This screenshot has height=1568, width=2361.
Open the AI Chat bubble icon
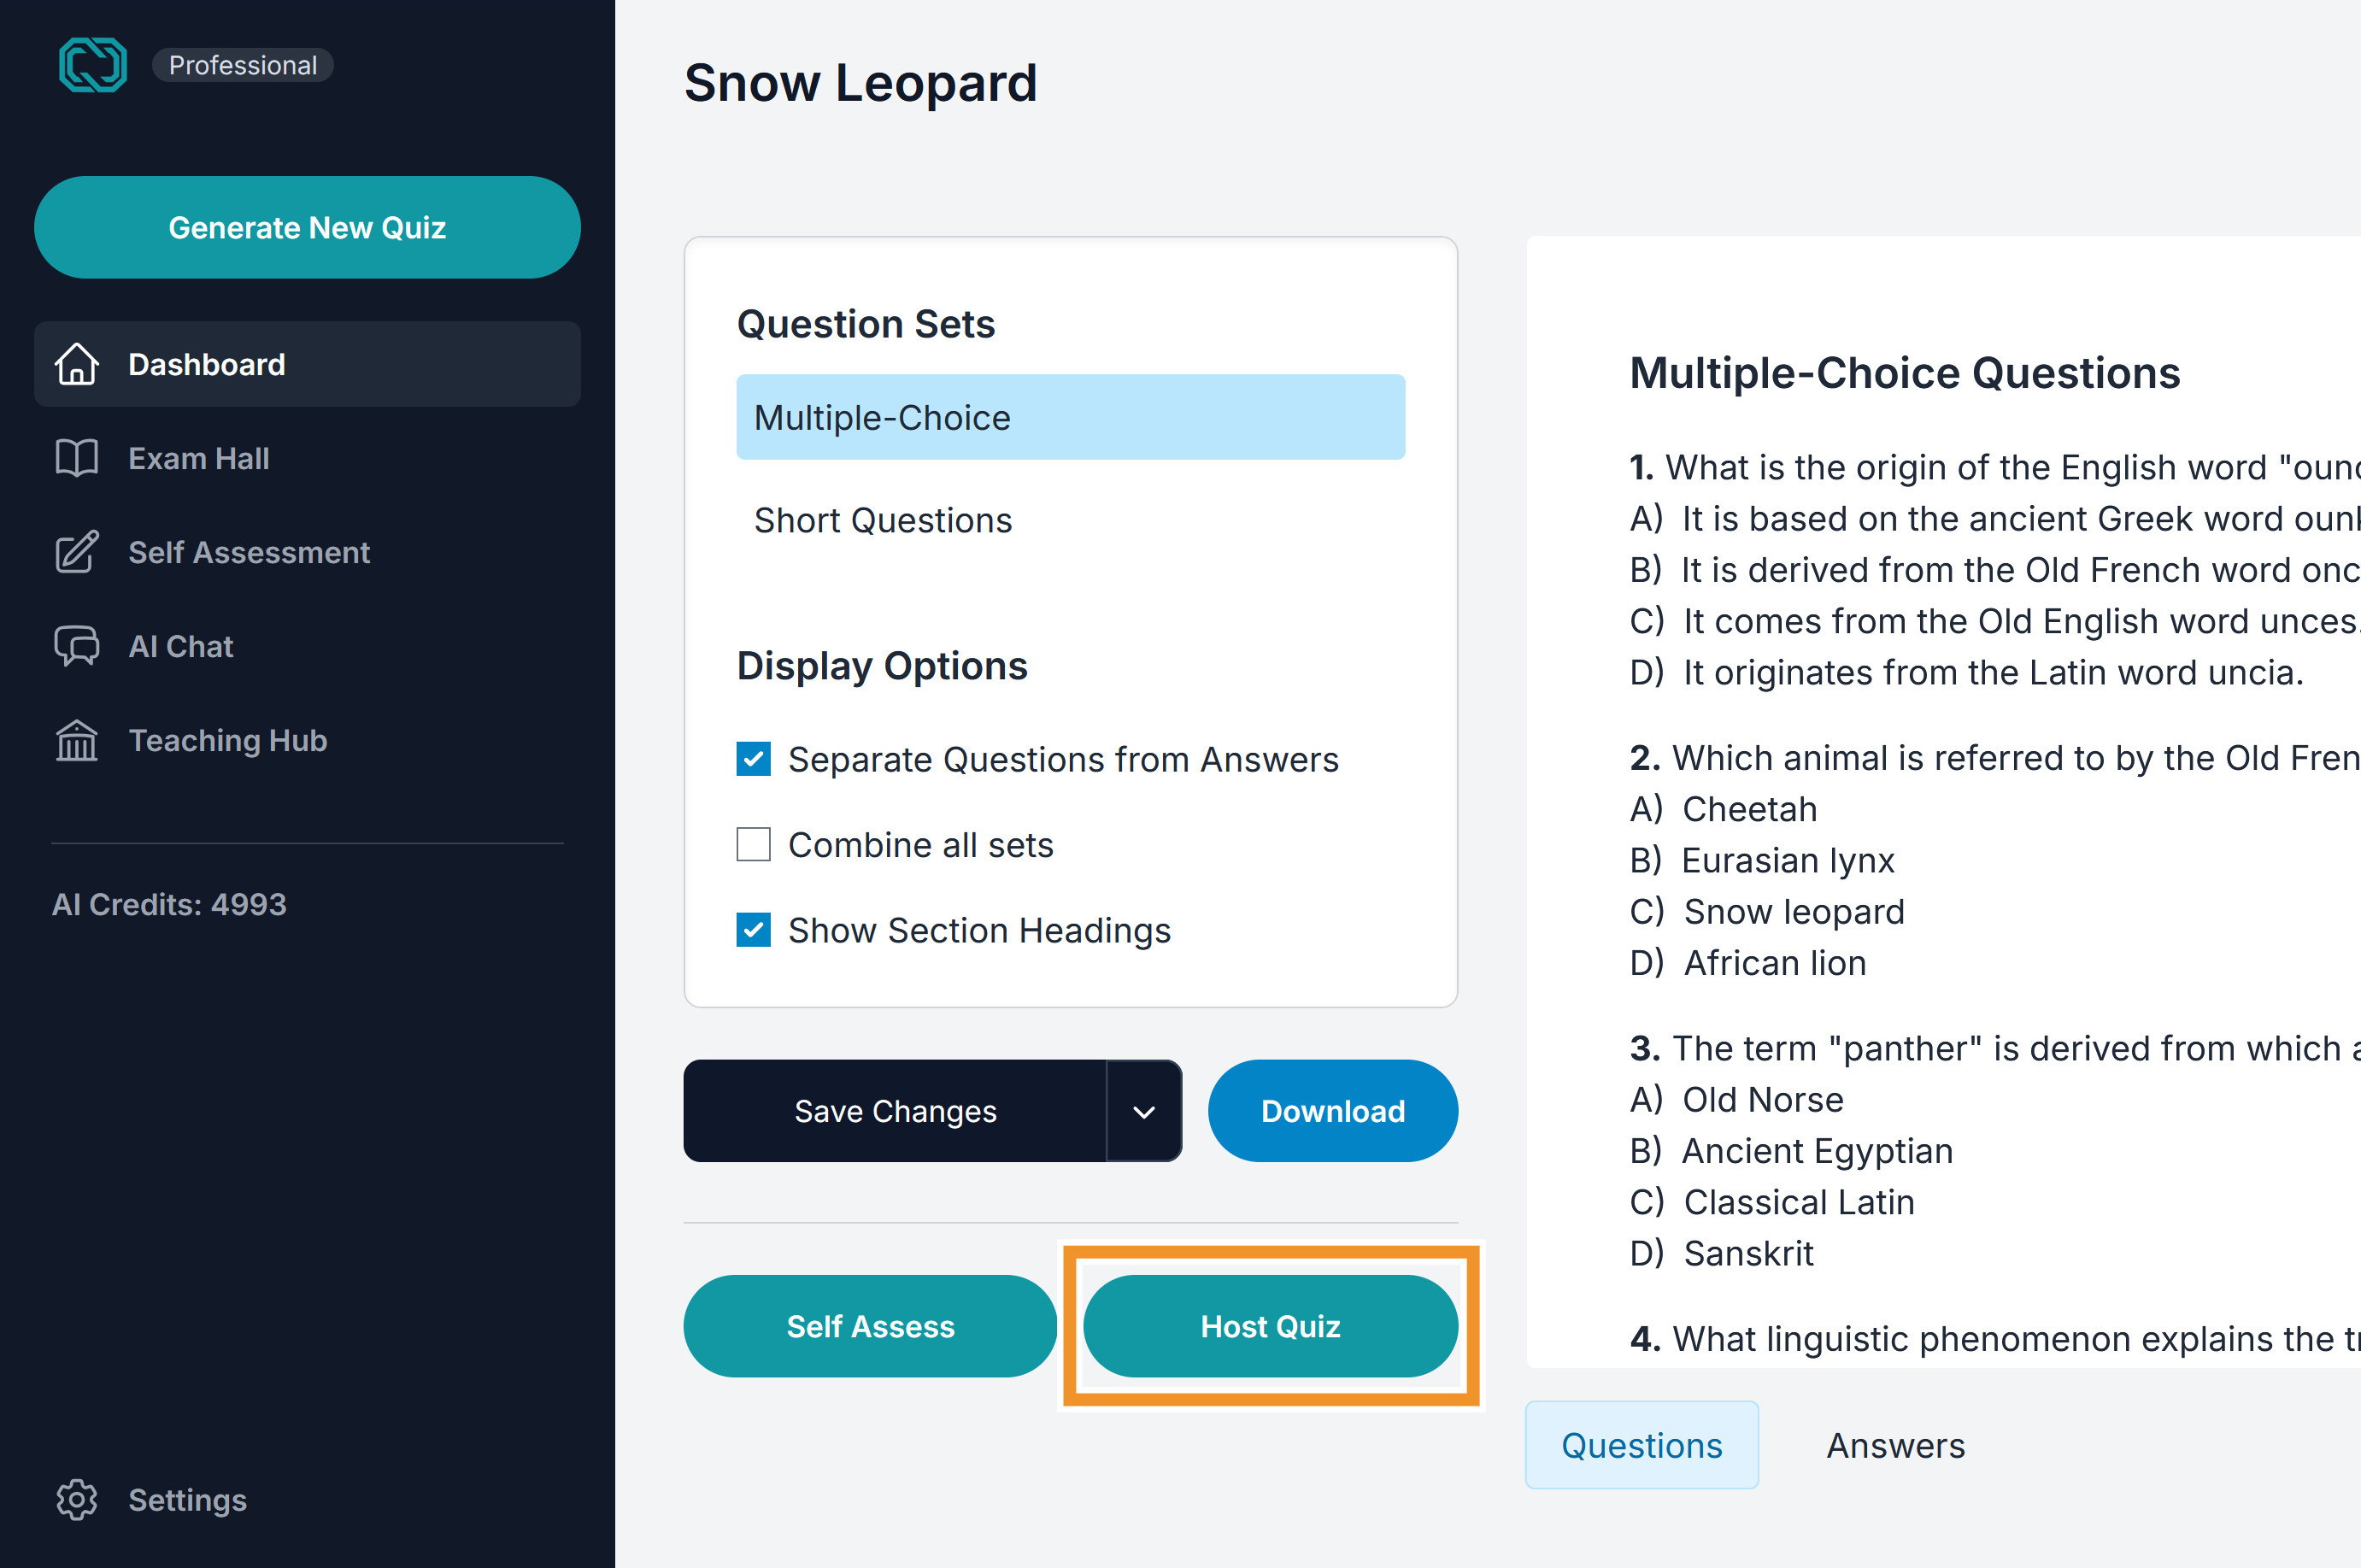pos(77,646)
